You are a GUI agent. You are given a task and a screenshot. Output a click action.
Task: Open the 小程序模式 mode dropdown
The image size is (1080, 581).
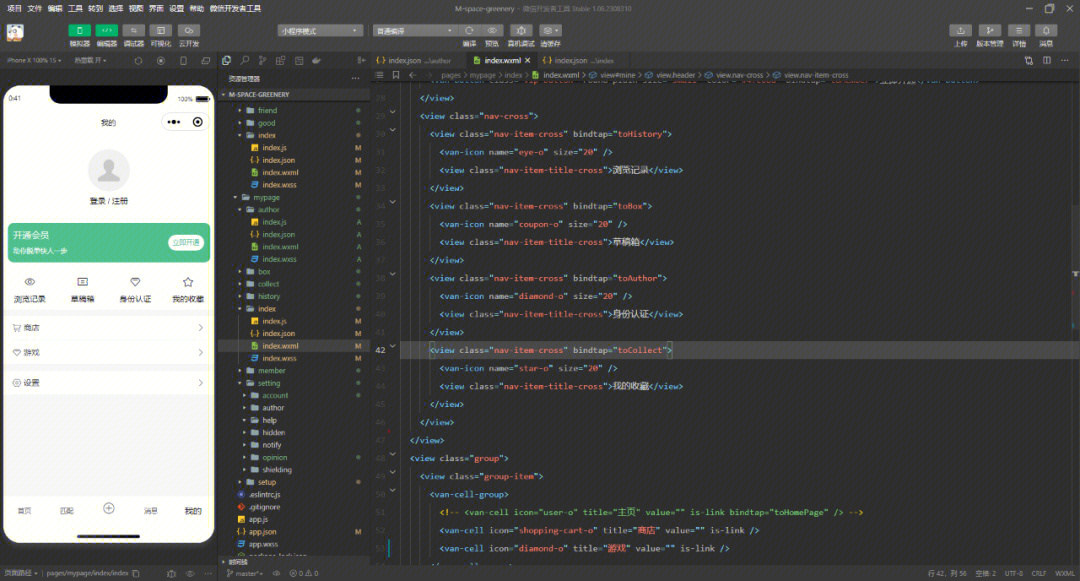pos(320,31)
